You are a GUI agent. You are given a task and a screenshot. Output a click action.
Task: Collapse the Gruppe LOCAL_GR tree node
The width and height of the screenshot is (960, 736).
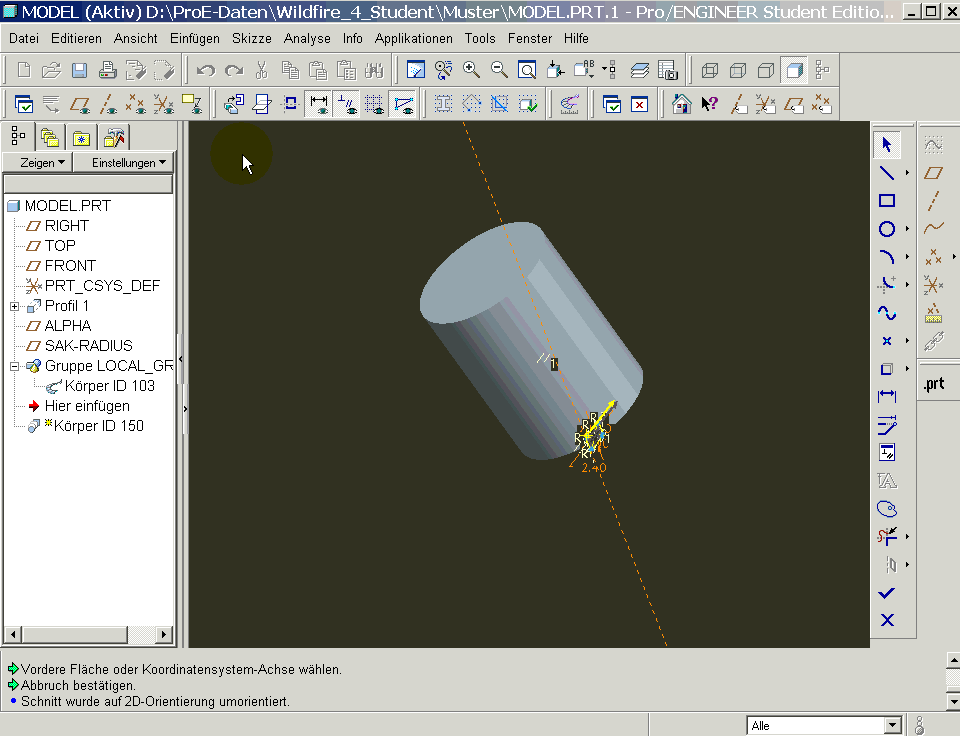tap(15, 366)
